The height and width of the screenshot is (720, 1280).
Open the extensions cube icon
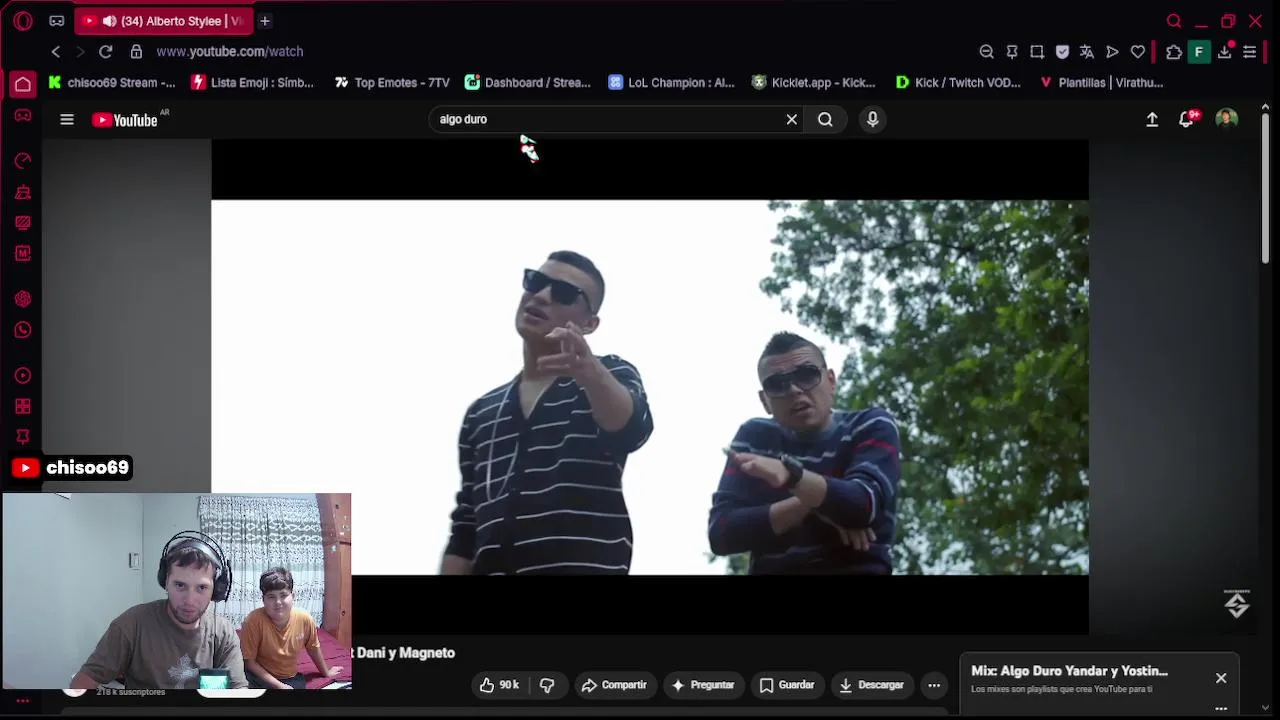point(1174,52)
